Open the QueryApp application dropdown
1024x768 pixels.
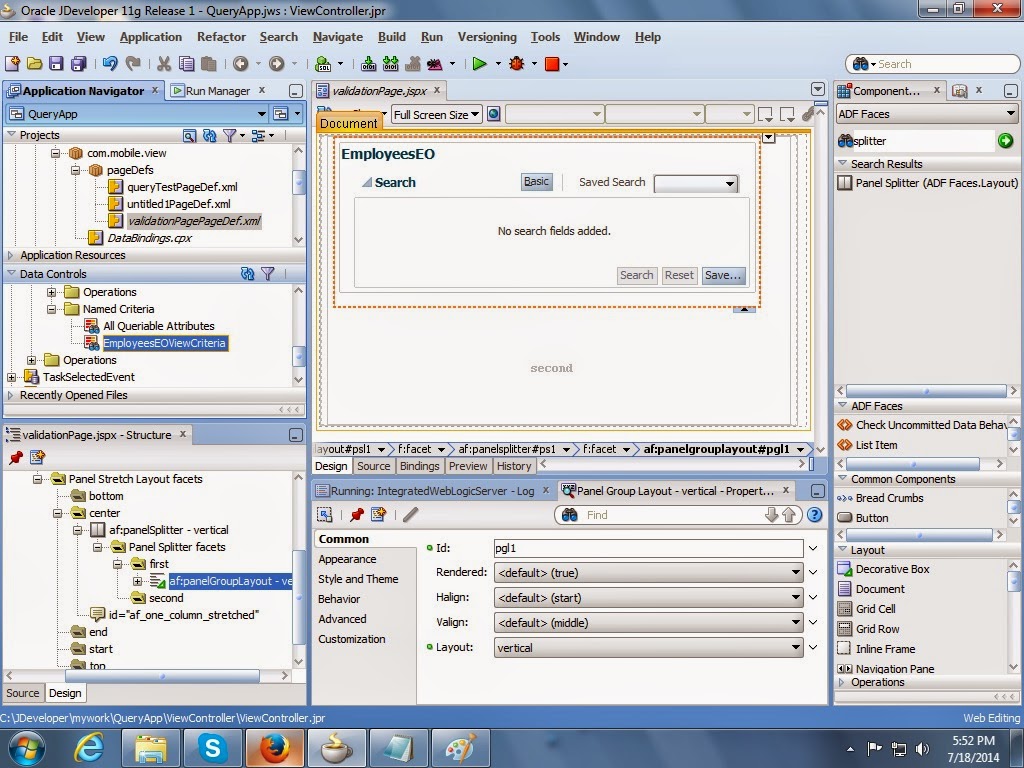(261, 114)
